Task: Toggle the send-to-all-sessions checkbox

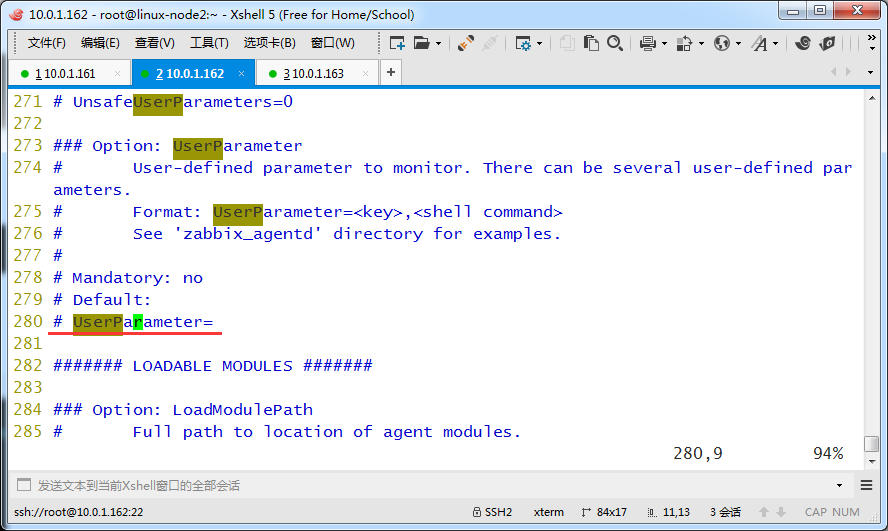Action: click(24, 485)
